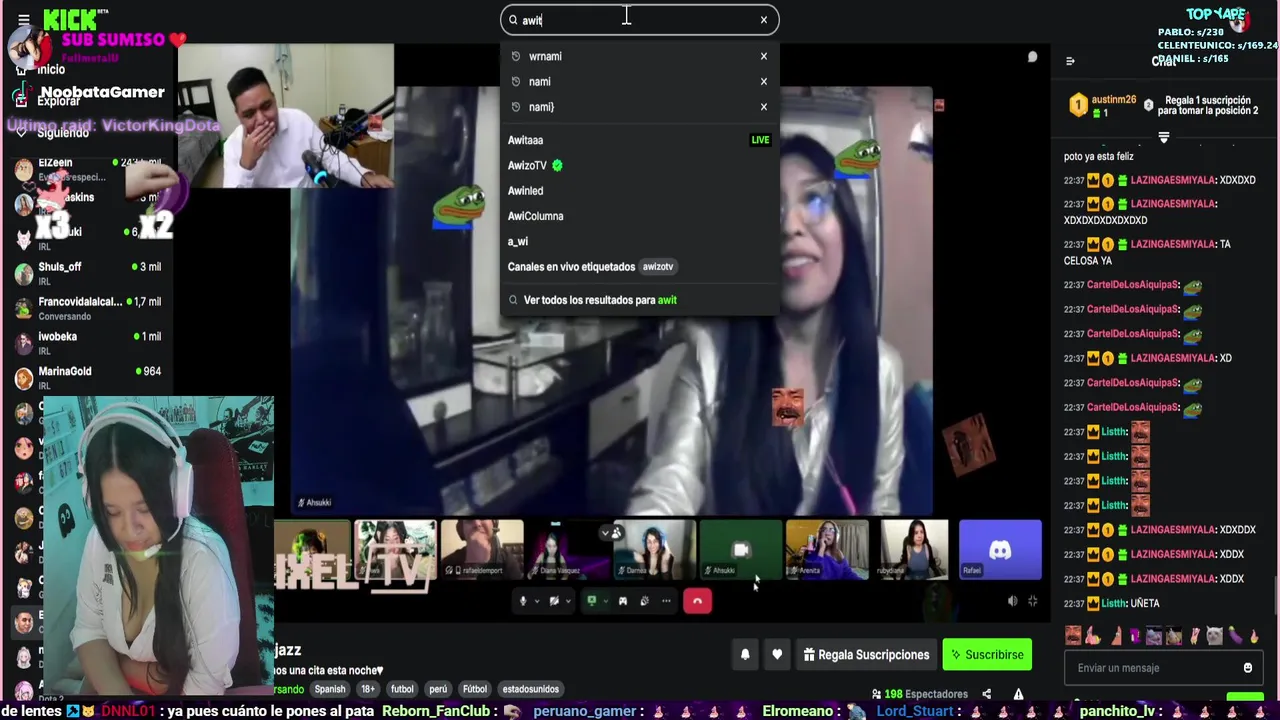
Task: Select Arenita participant thumbnail
Action: (x=827, y=549)
